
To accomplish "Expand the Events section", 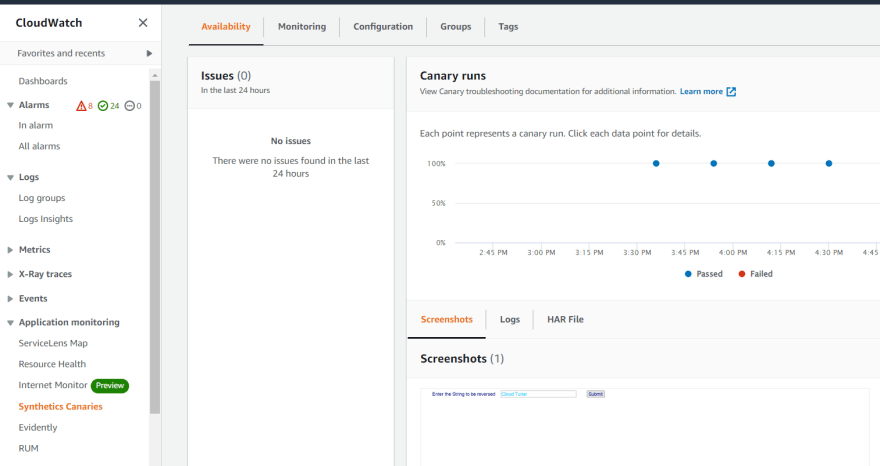I will (x=10, y=299).
